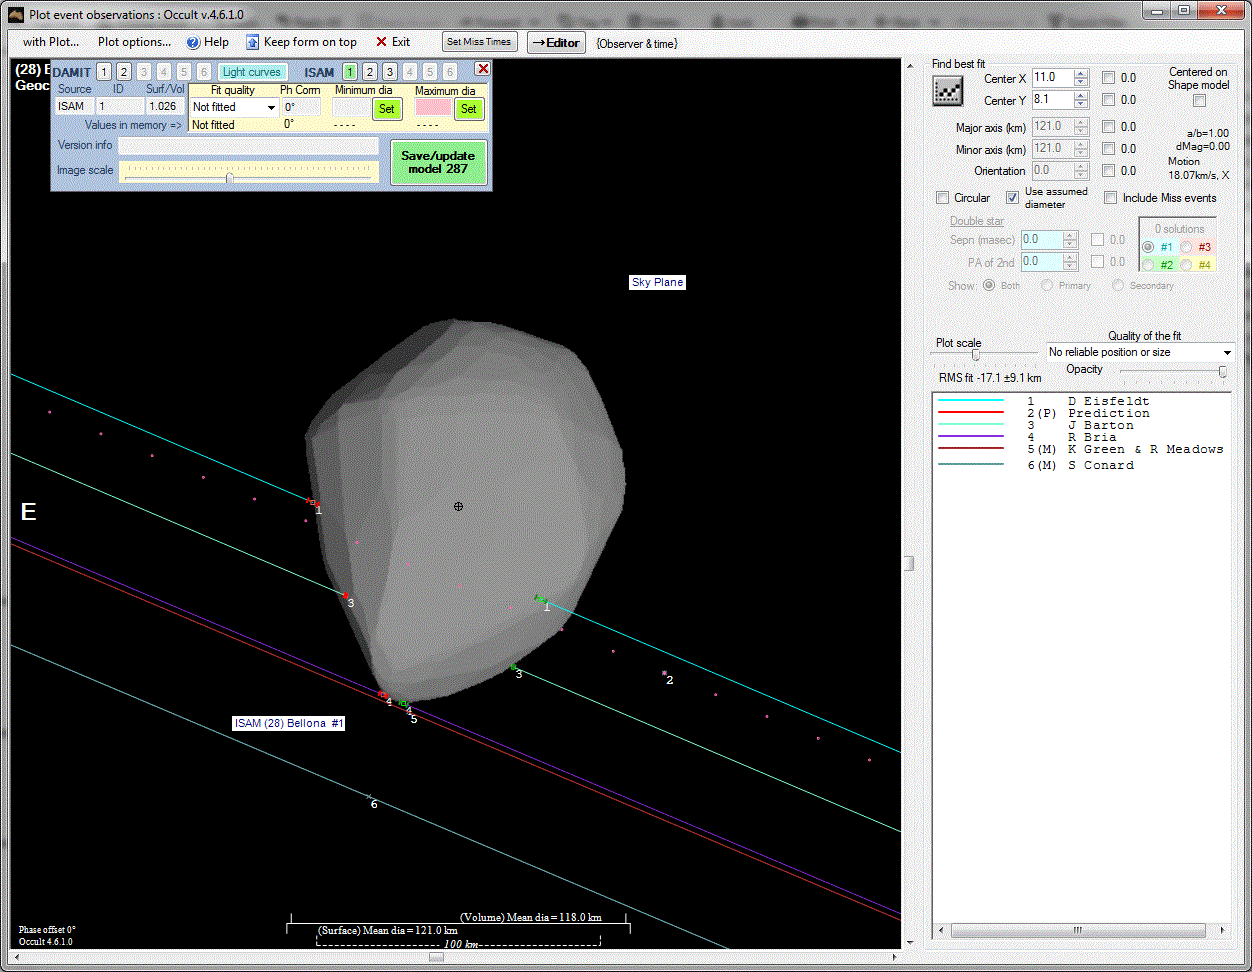Uncheck Use assumed diameter
The image size is (1252, 972).
click(1013, 198)
